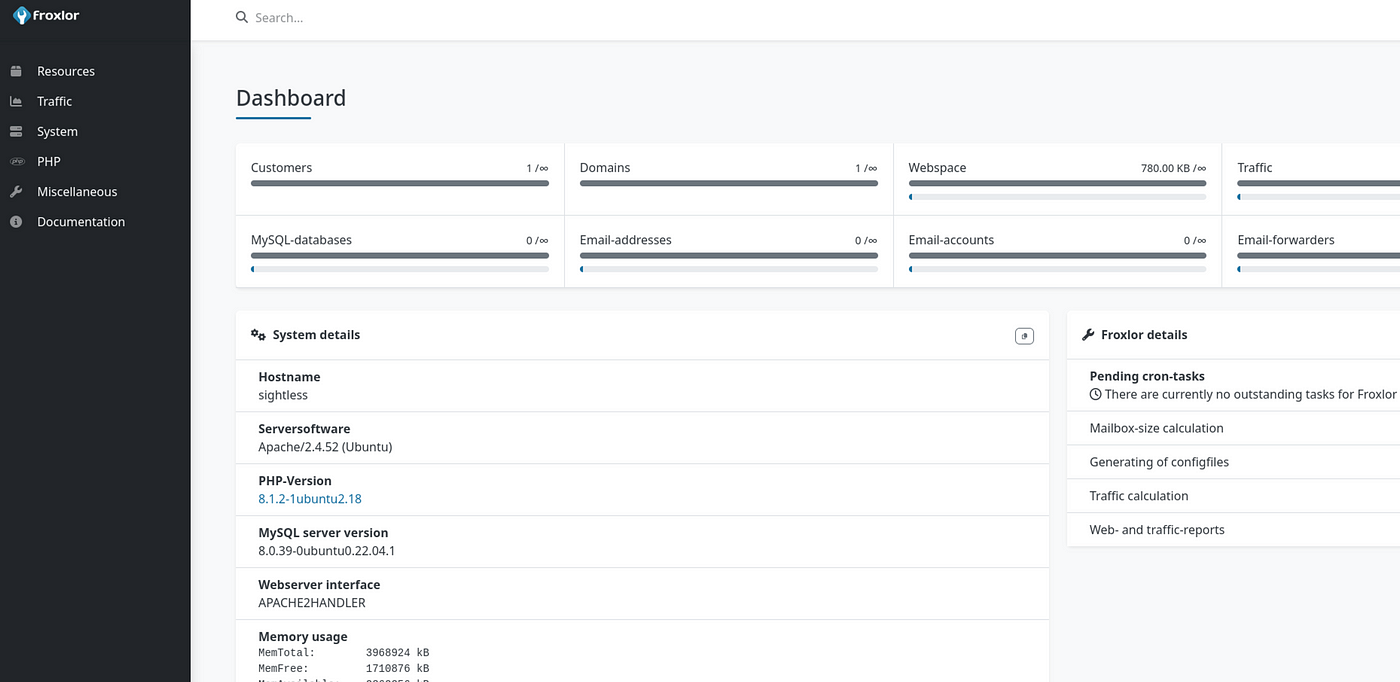Select the Email-accounts card label

[x=951, y=240]
